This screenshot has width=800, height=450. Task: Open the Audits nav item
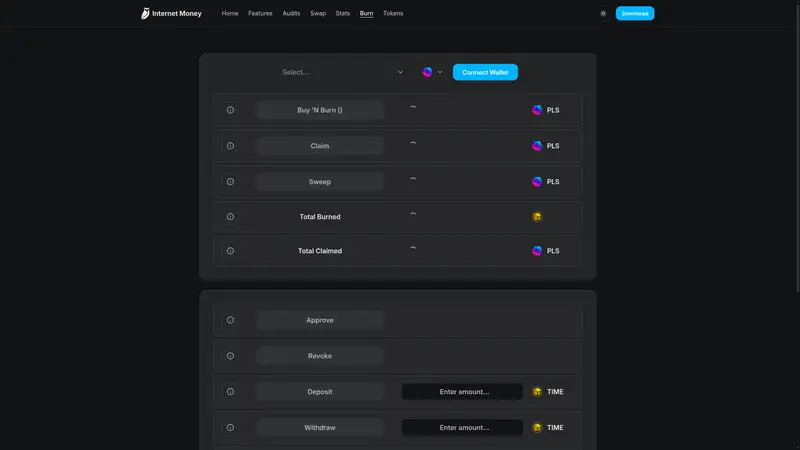(291, 13)
